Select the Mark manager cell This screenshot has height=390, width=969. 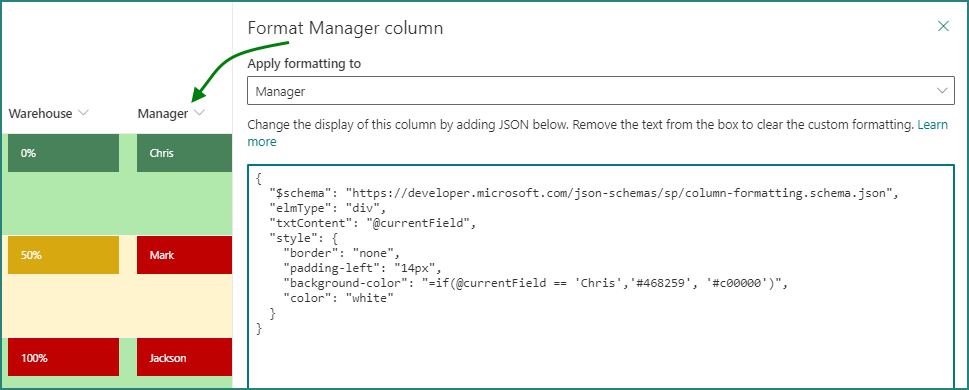(184, 255)
